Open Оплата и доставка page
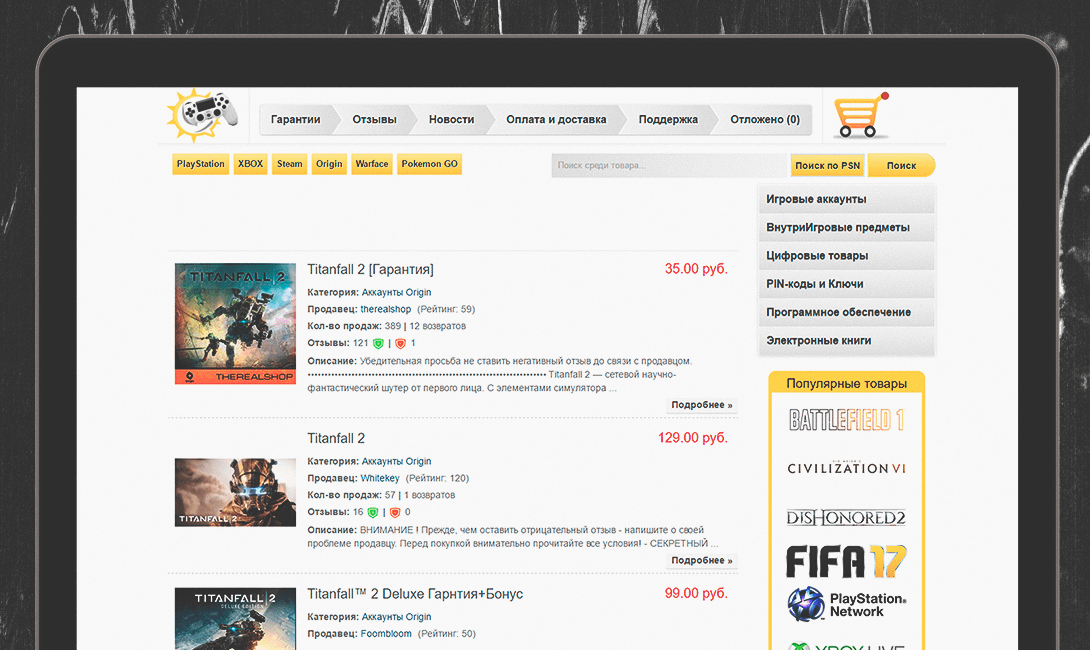This screenshot has width=1090, height=650. 556,120
